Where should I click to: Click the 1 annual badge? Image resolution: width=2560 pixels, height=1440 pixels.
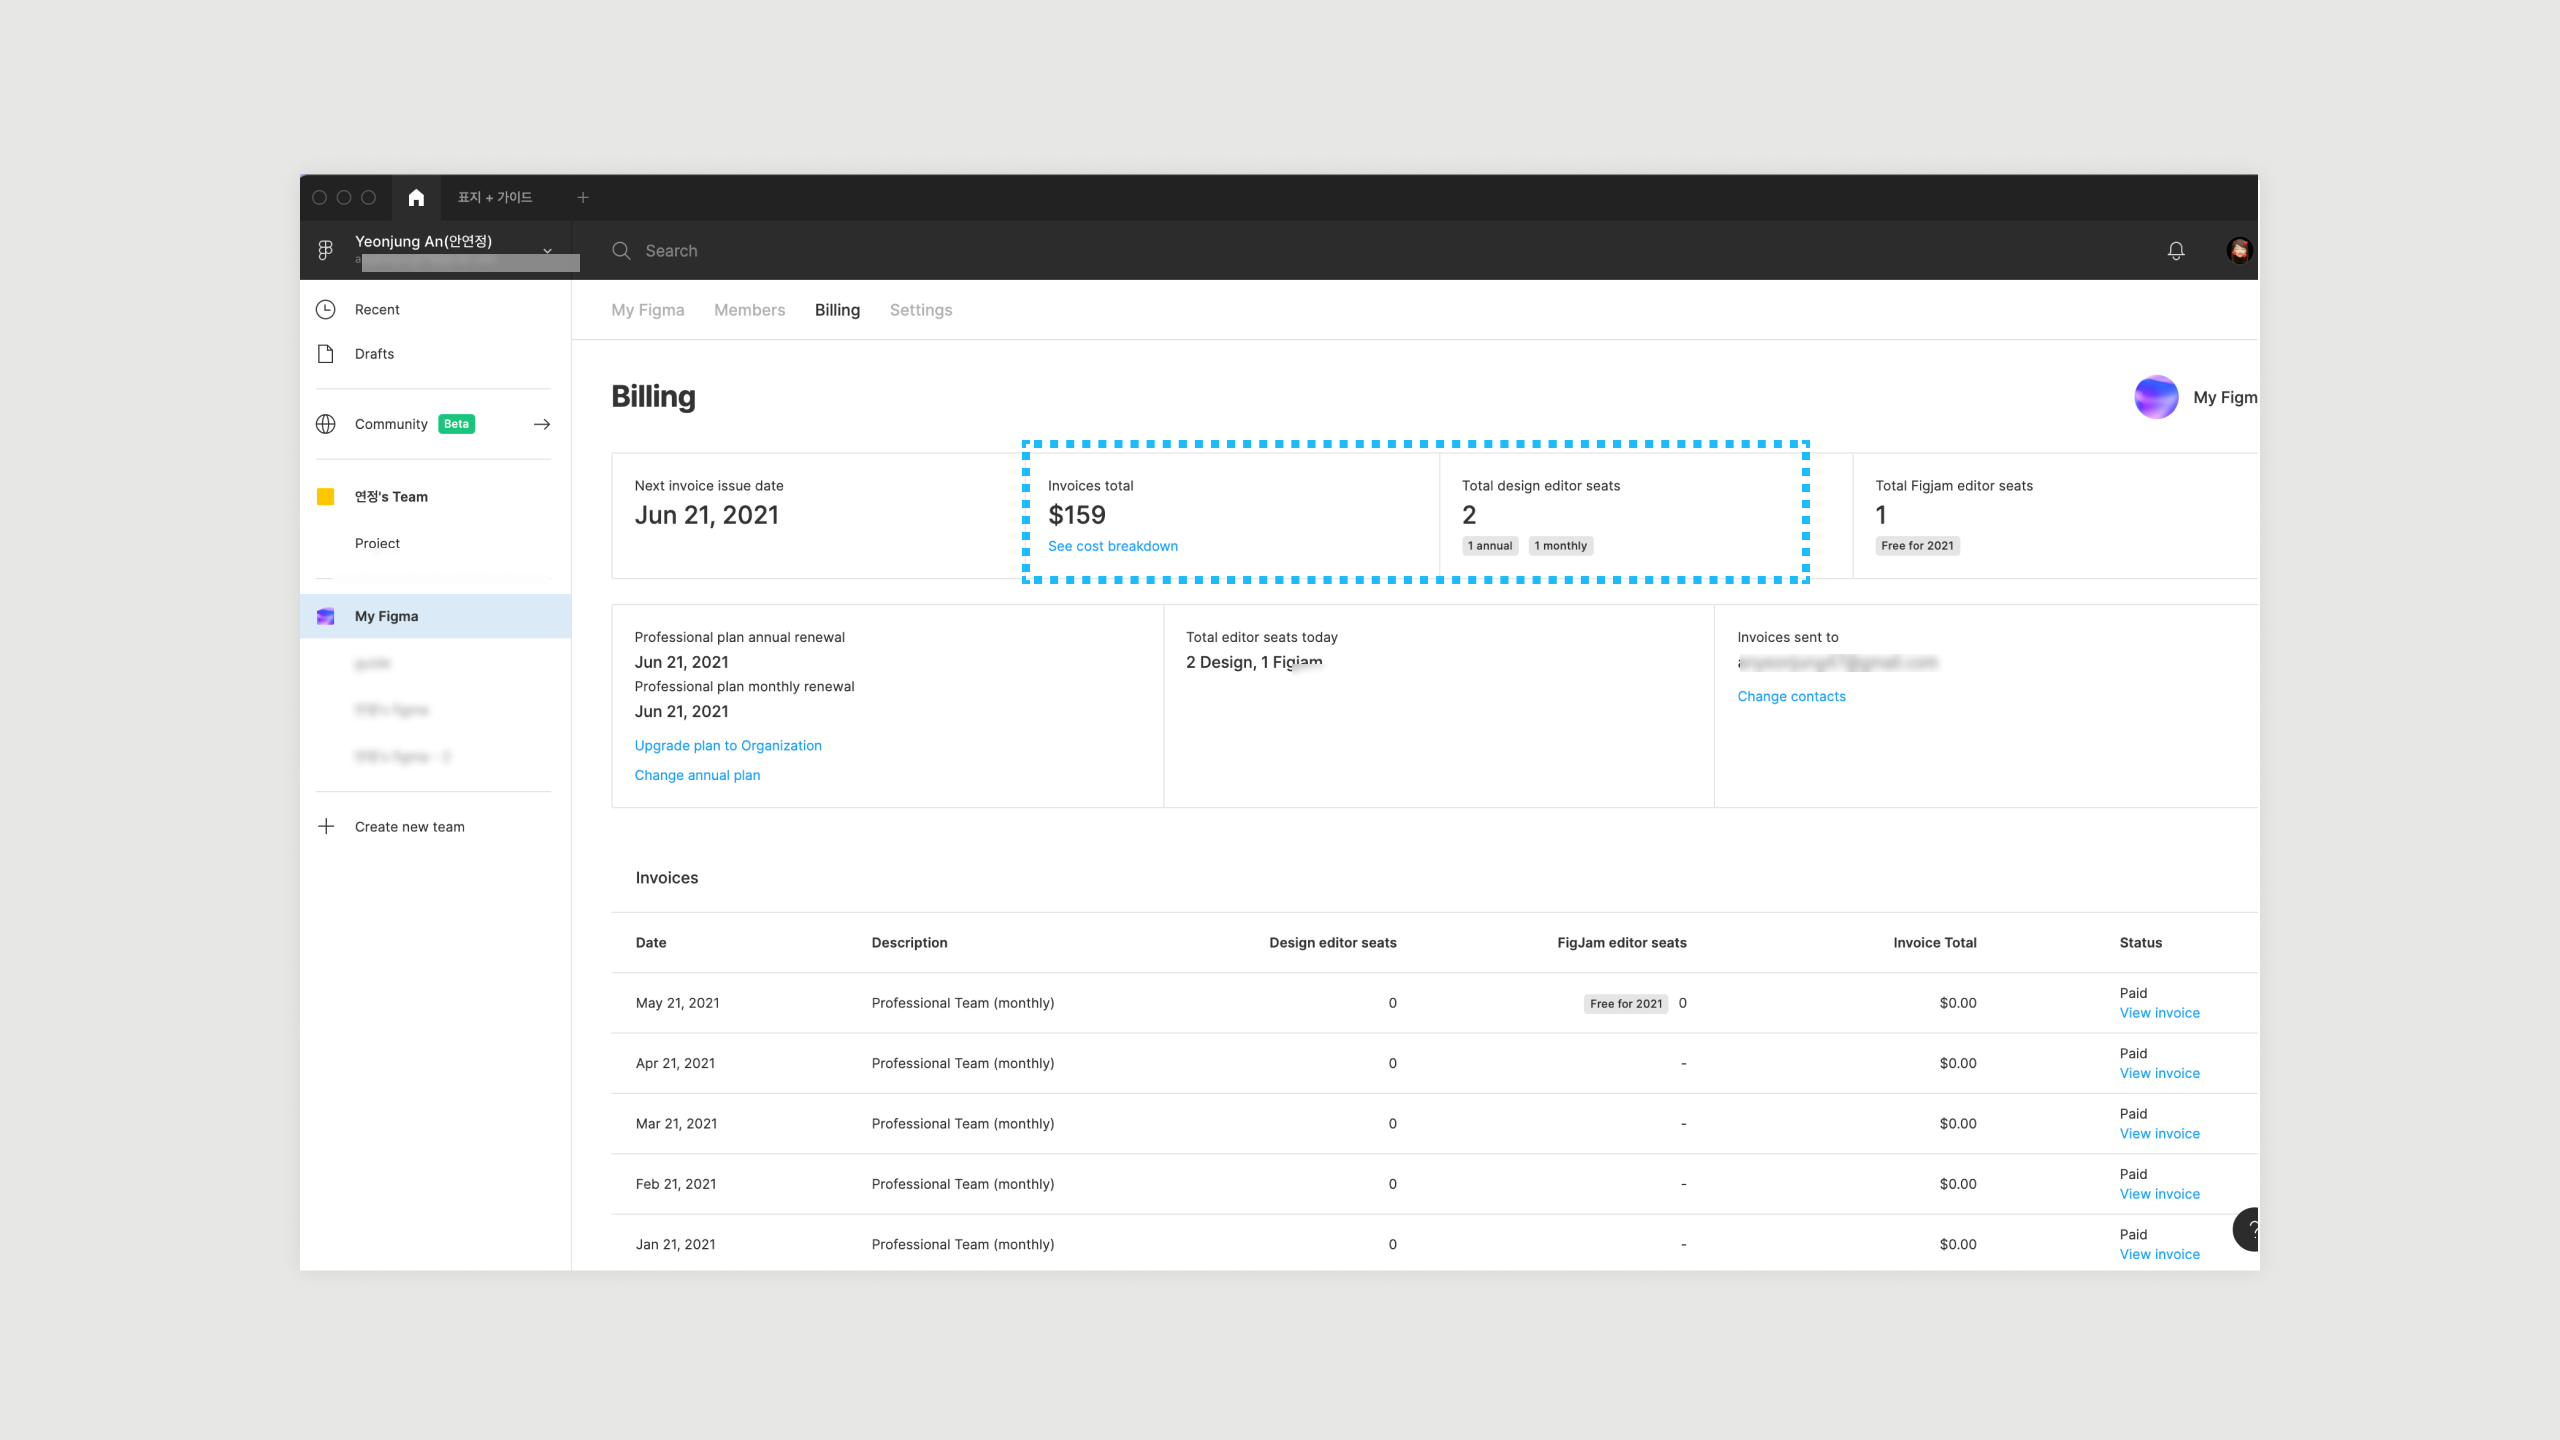pyautogui.click(x=1490, y=546)
